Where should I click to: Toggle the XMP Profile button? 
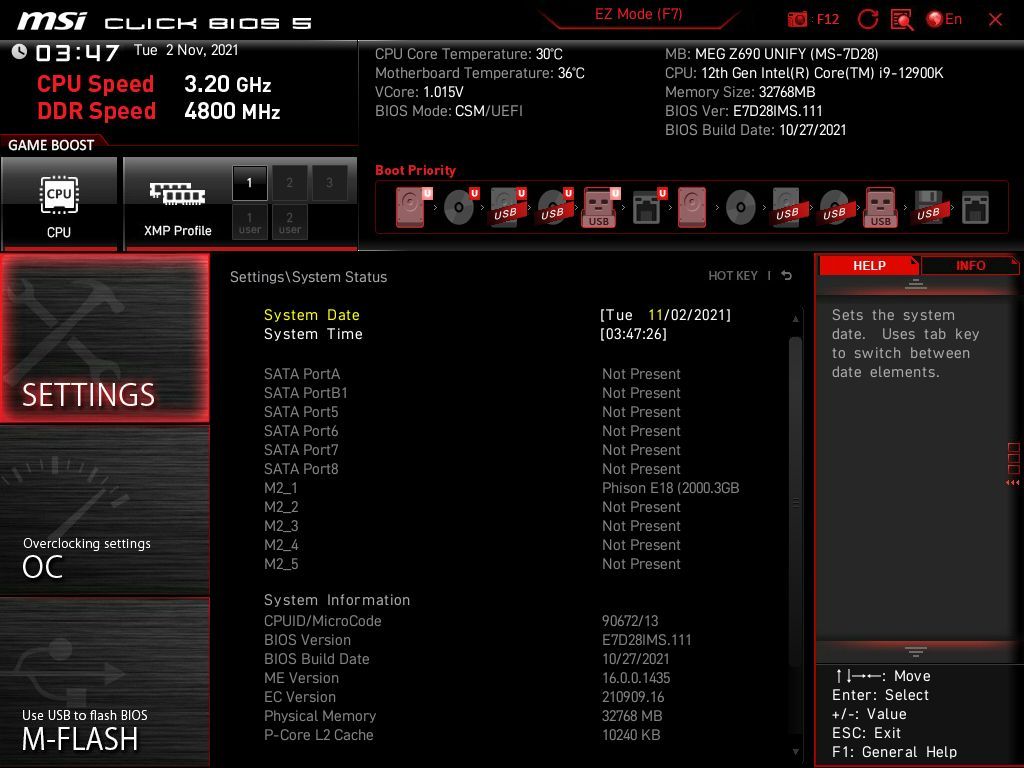coord(177,204)
